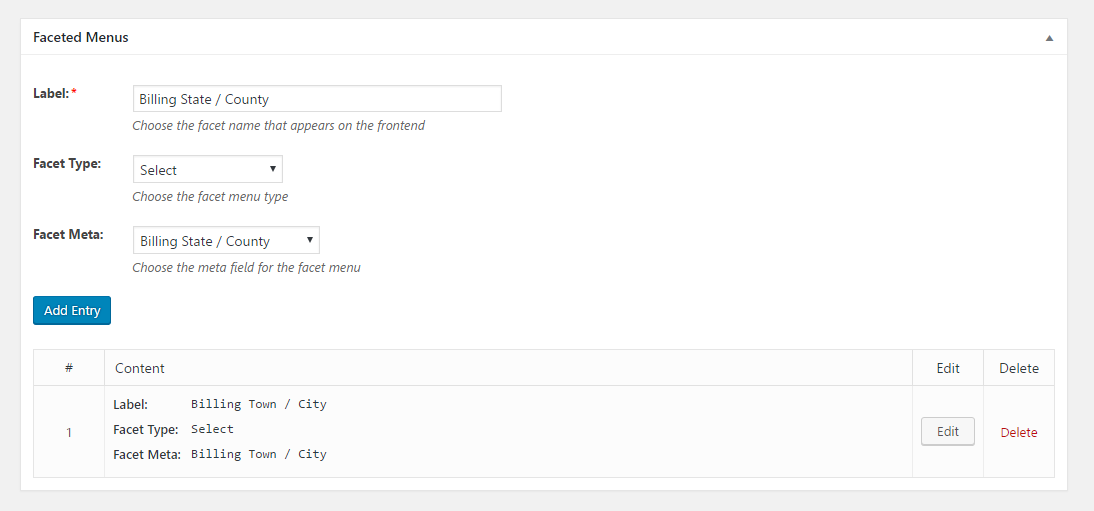Screen dimensions: 1094x511
Task: Open the Facet Meta dropdown
Action: point(226,240)
